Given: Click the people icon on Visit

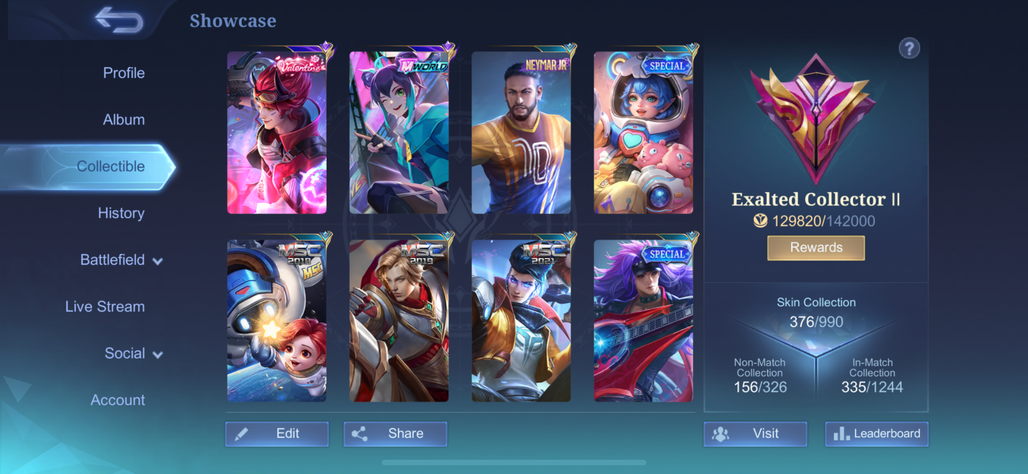Looking at the screenshot, I should (721, 434).
